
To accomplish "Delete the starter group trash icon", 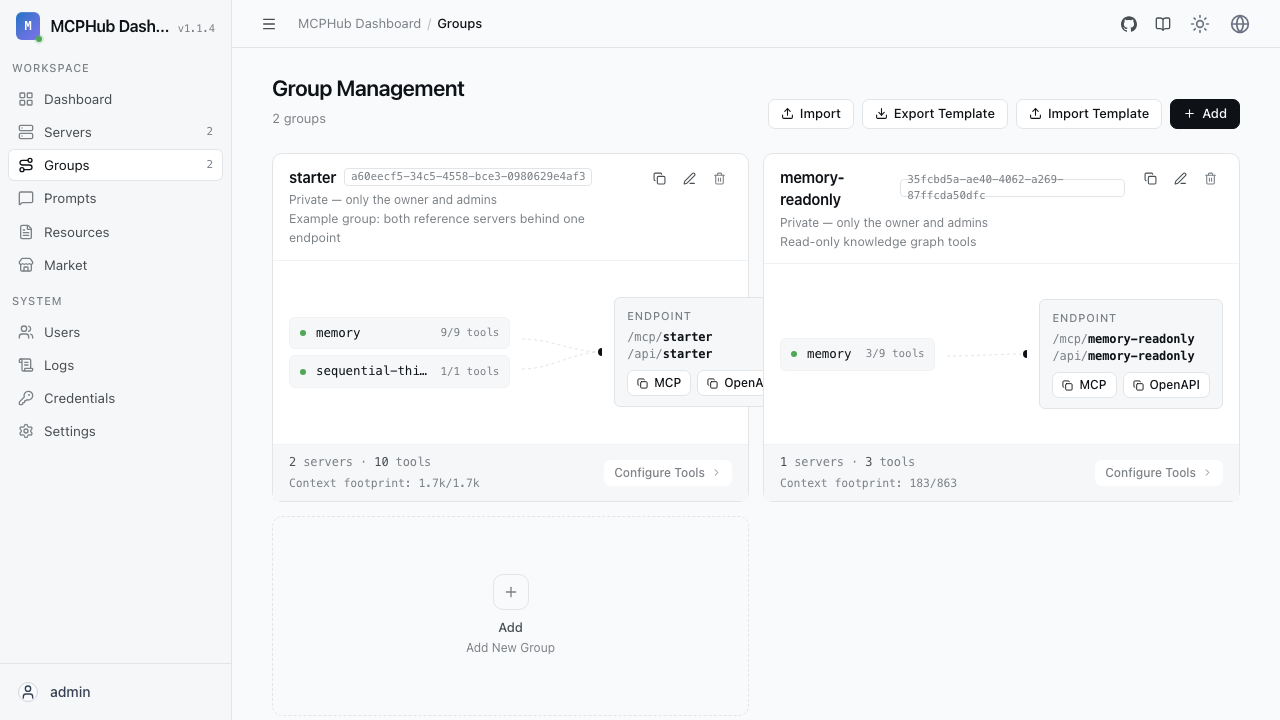I will tap(719, 179).
